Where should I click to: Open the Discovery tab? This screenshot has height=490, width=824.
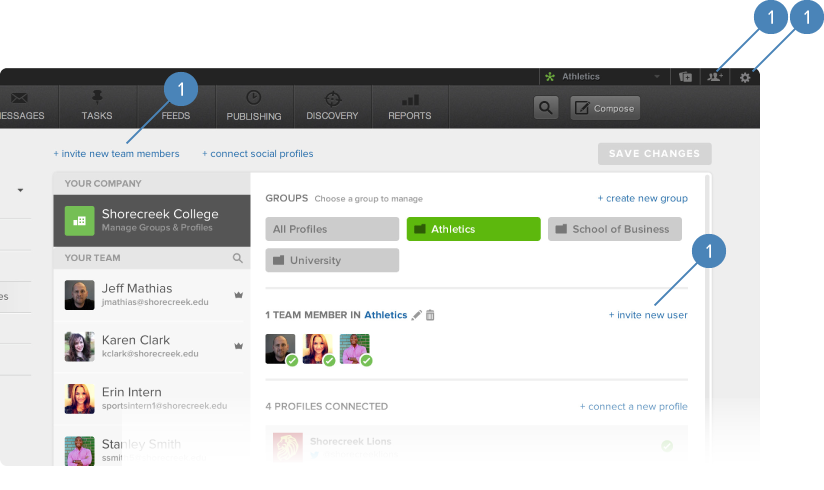click(x=332, y=107)
